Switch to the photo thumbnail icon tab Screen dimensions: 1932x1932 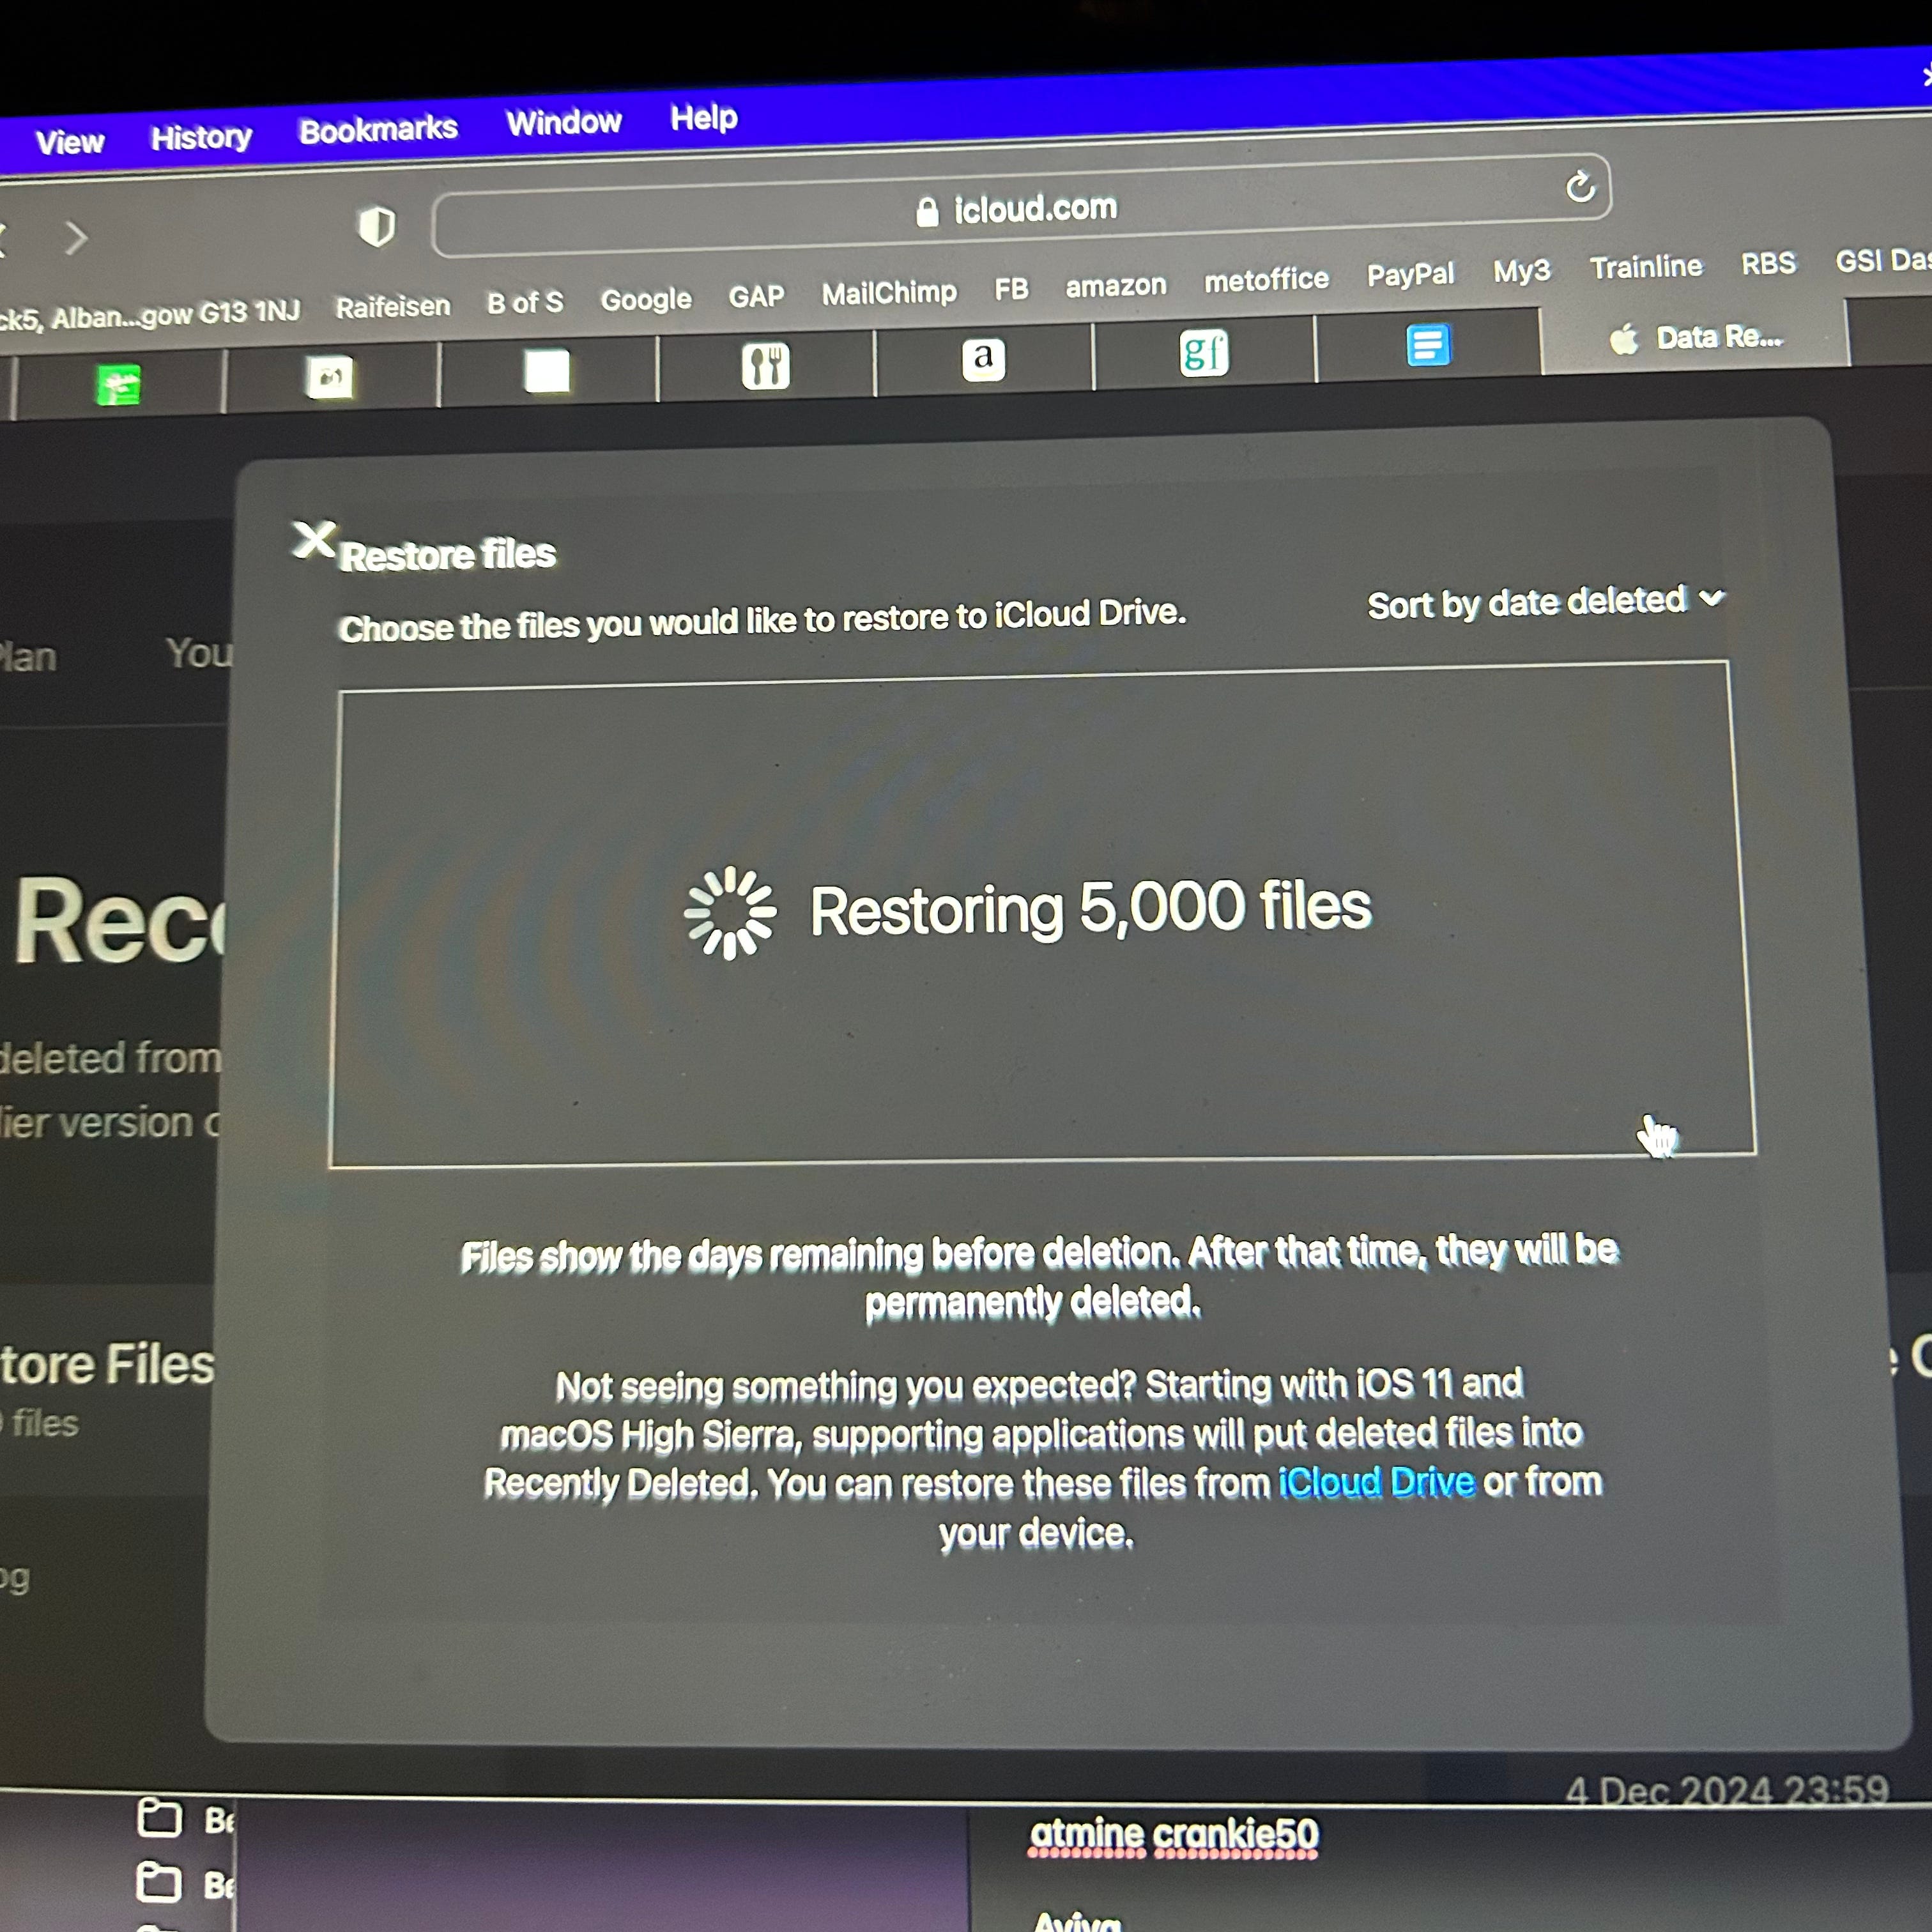click(330, 378)
